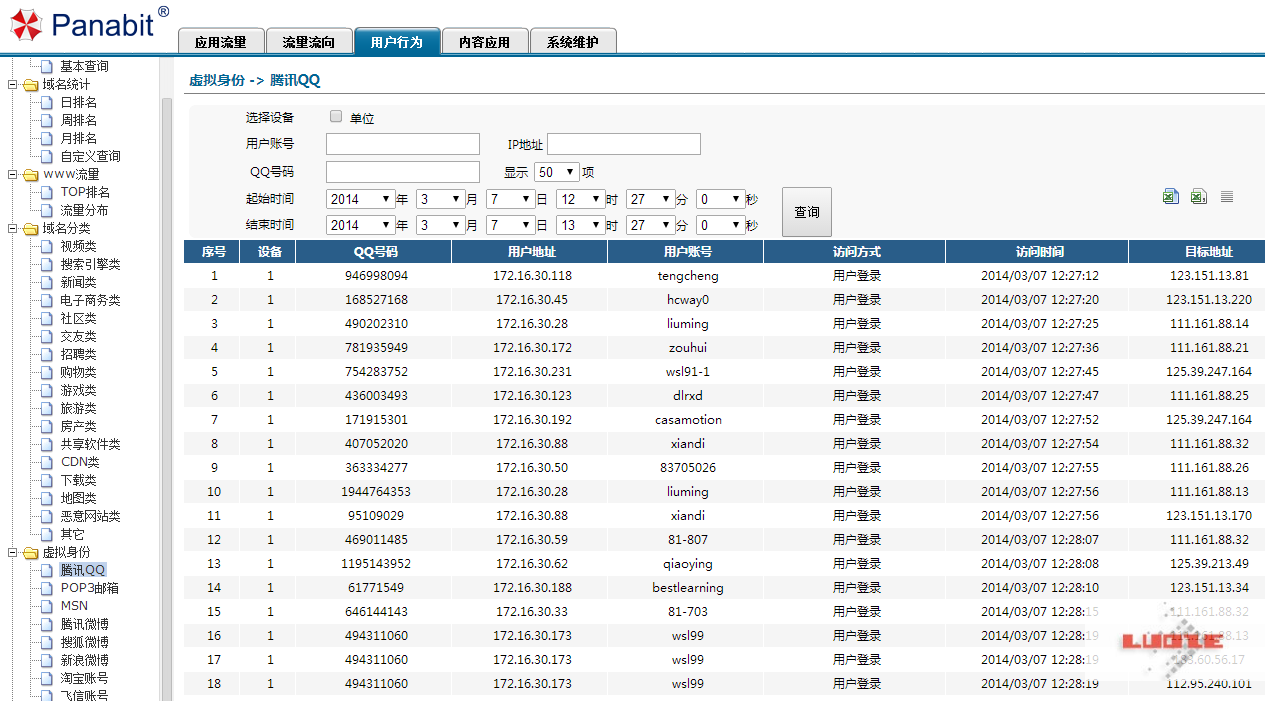Open the end time day dropdown
The width and height of the screenshot is (1265, 701).
[510, 225]
